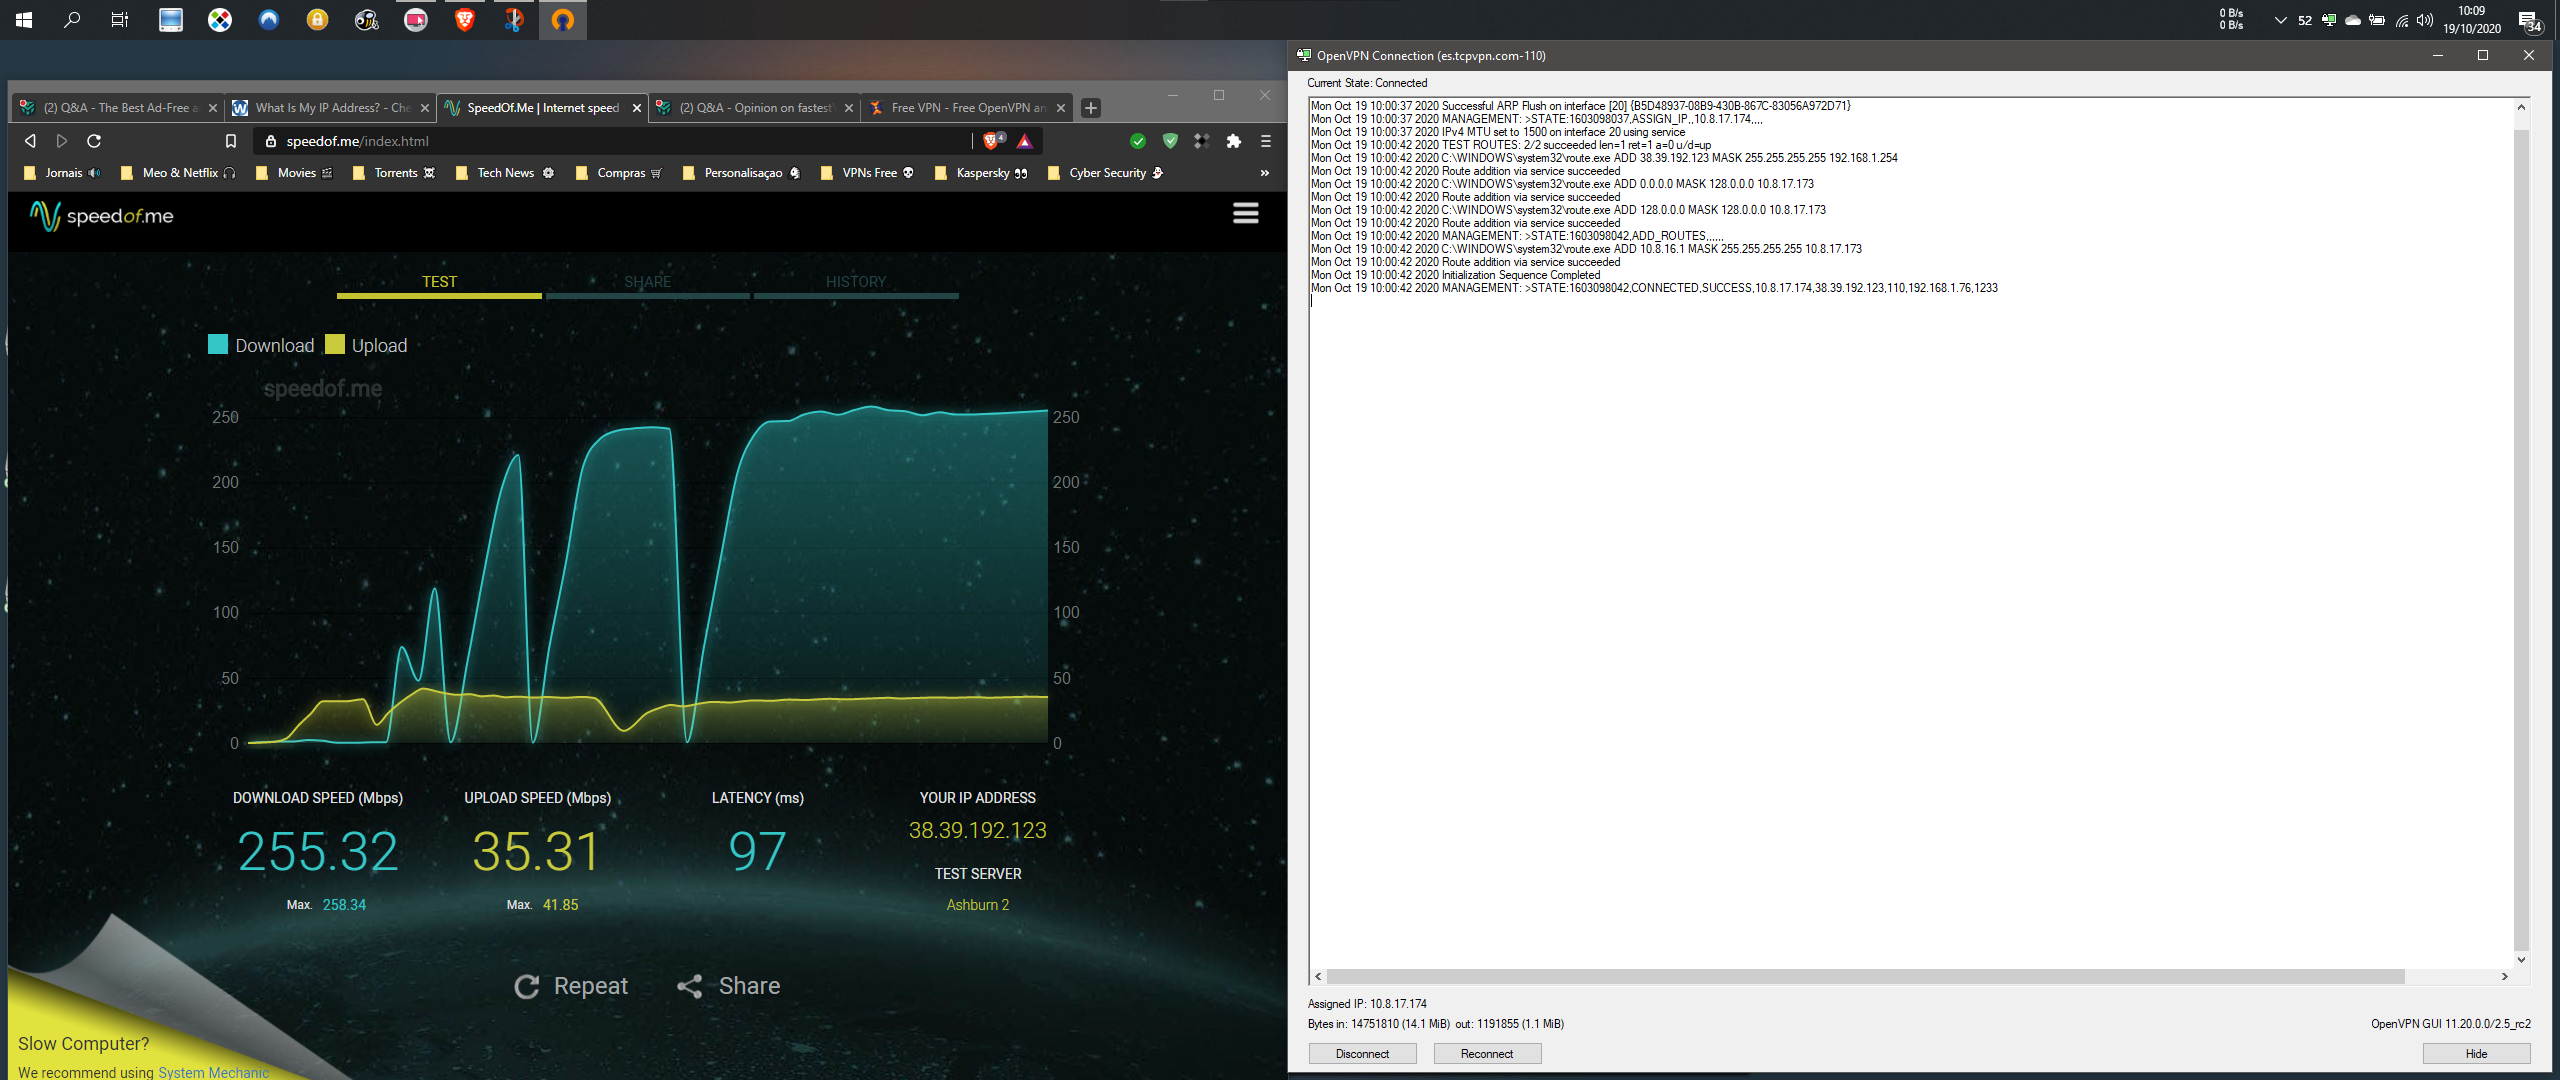Reload the speedof.me page
The width and height of the screenshot is (2560, 1080).
[x=94, y=141]
